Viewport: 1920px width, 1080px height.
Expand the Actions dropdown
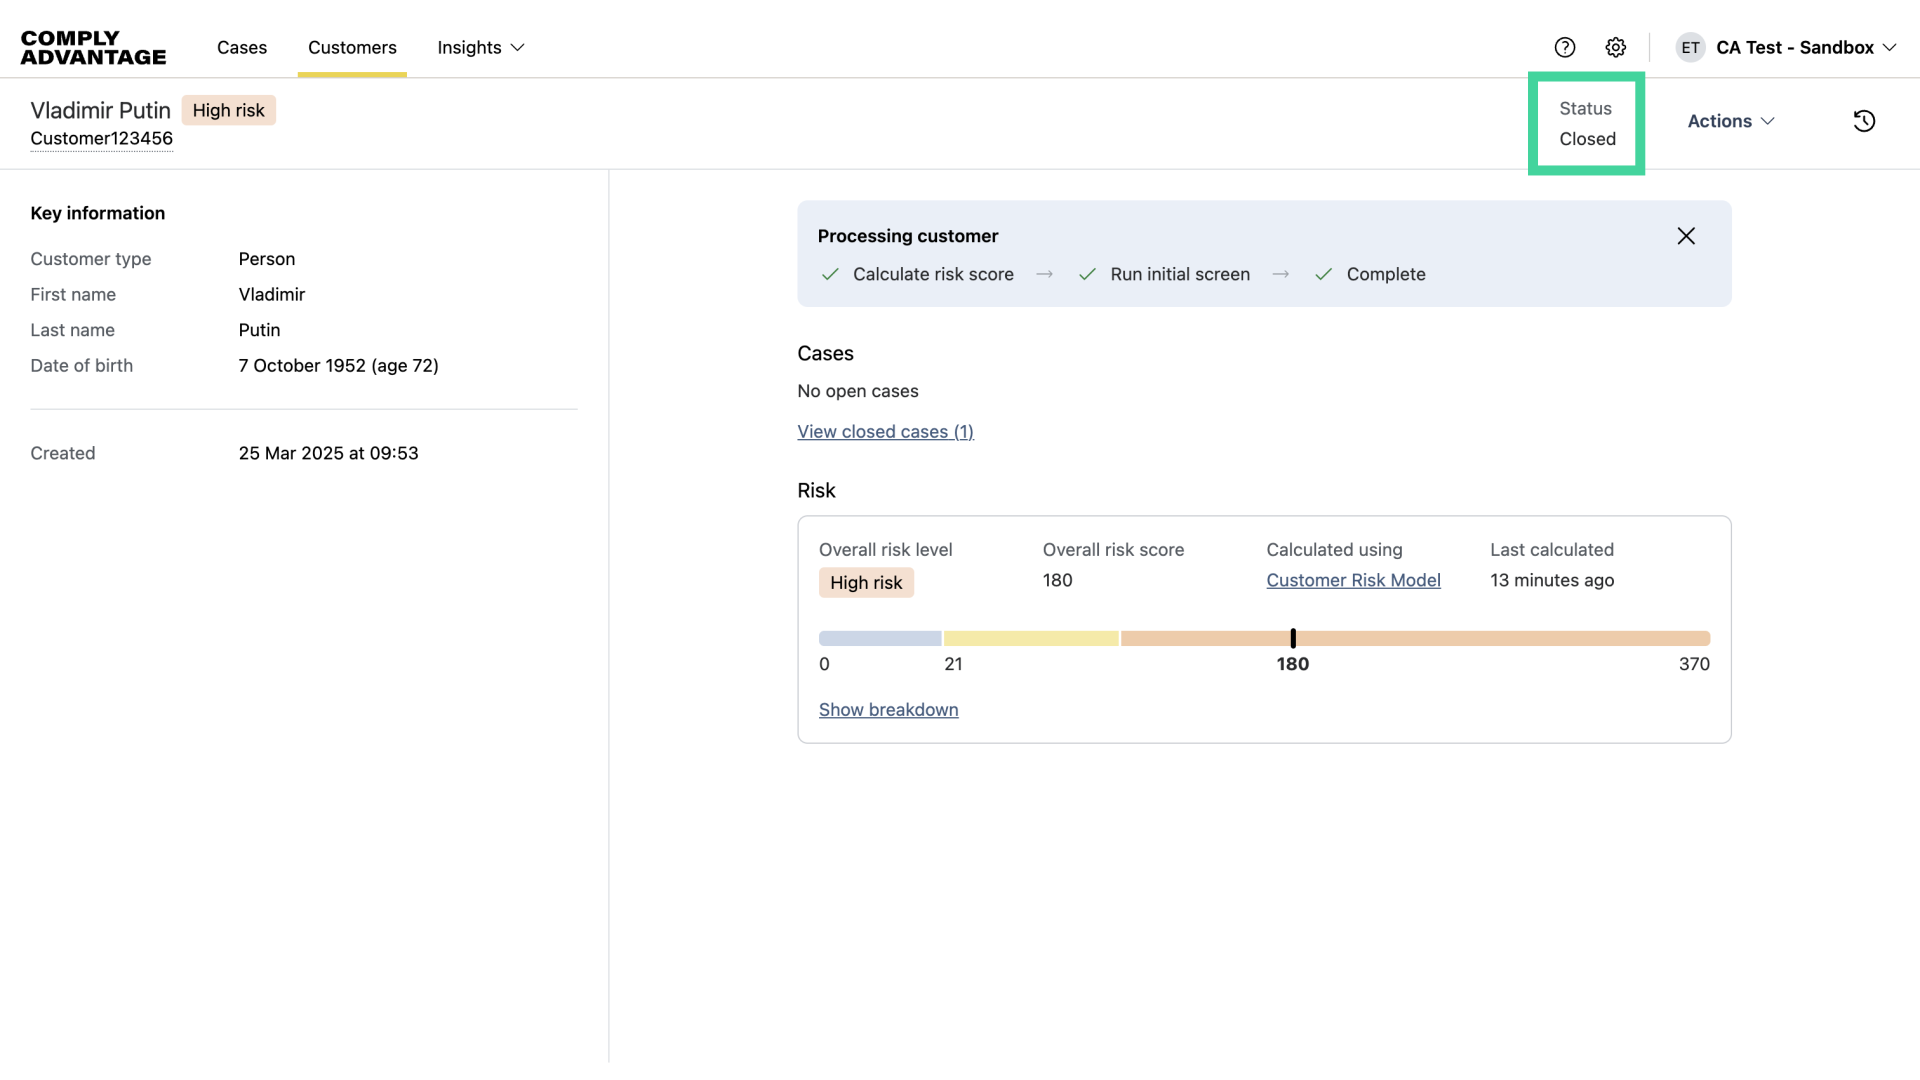pyautogui.click(x=1731, y=121)
